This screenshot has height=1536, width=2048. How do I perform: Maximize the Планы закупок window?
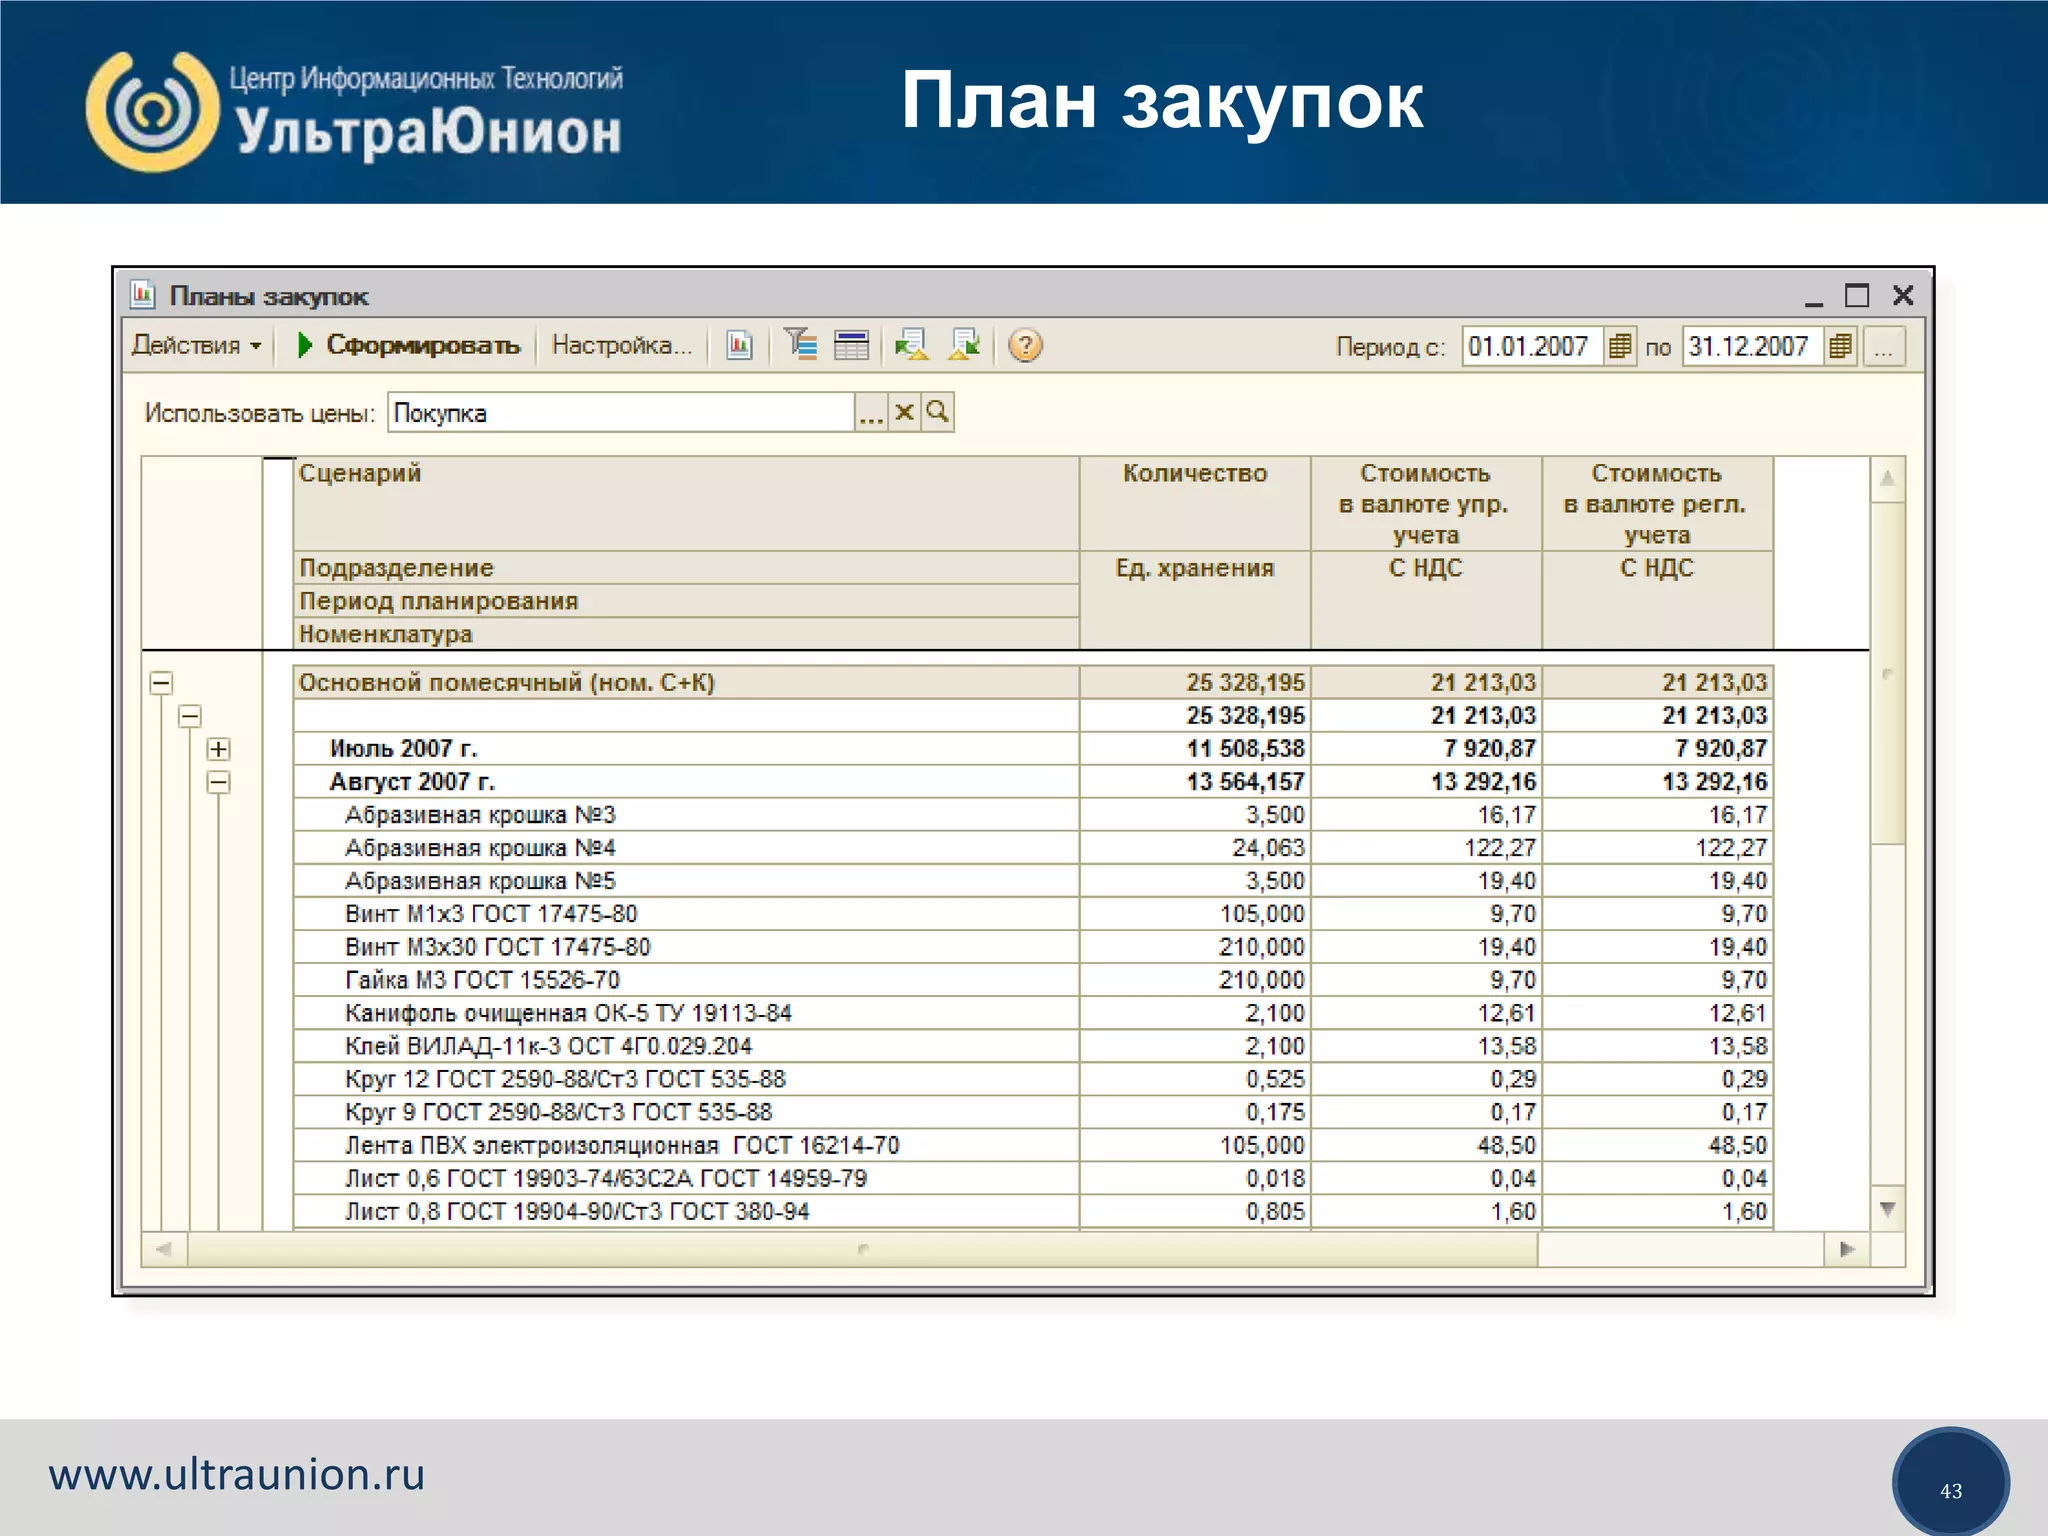(x=1857, y=296)
